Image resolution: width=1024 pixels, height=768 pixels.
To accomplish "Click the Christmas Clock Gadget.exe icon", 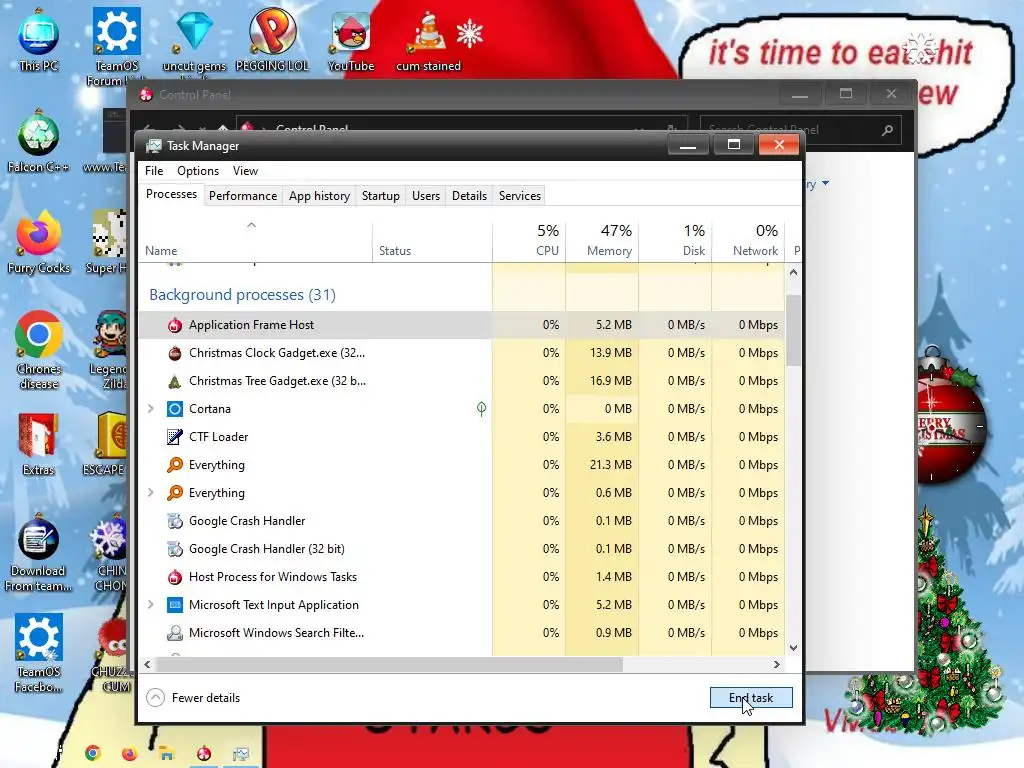I will [x=174, y=353].
